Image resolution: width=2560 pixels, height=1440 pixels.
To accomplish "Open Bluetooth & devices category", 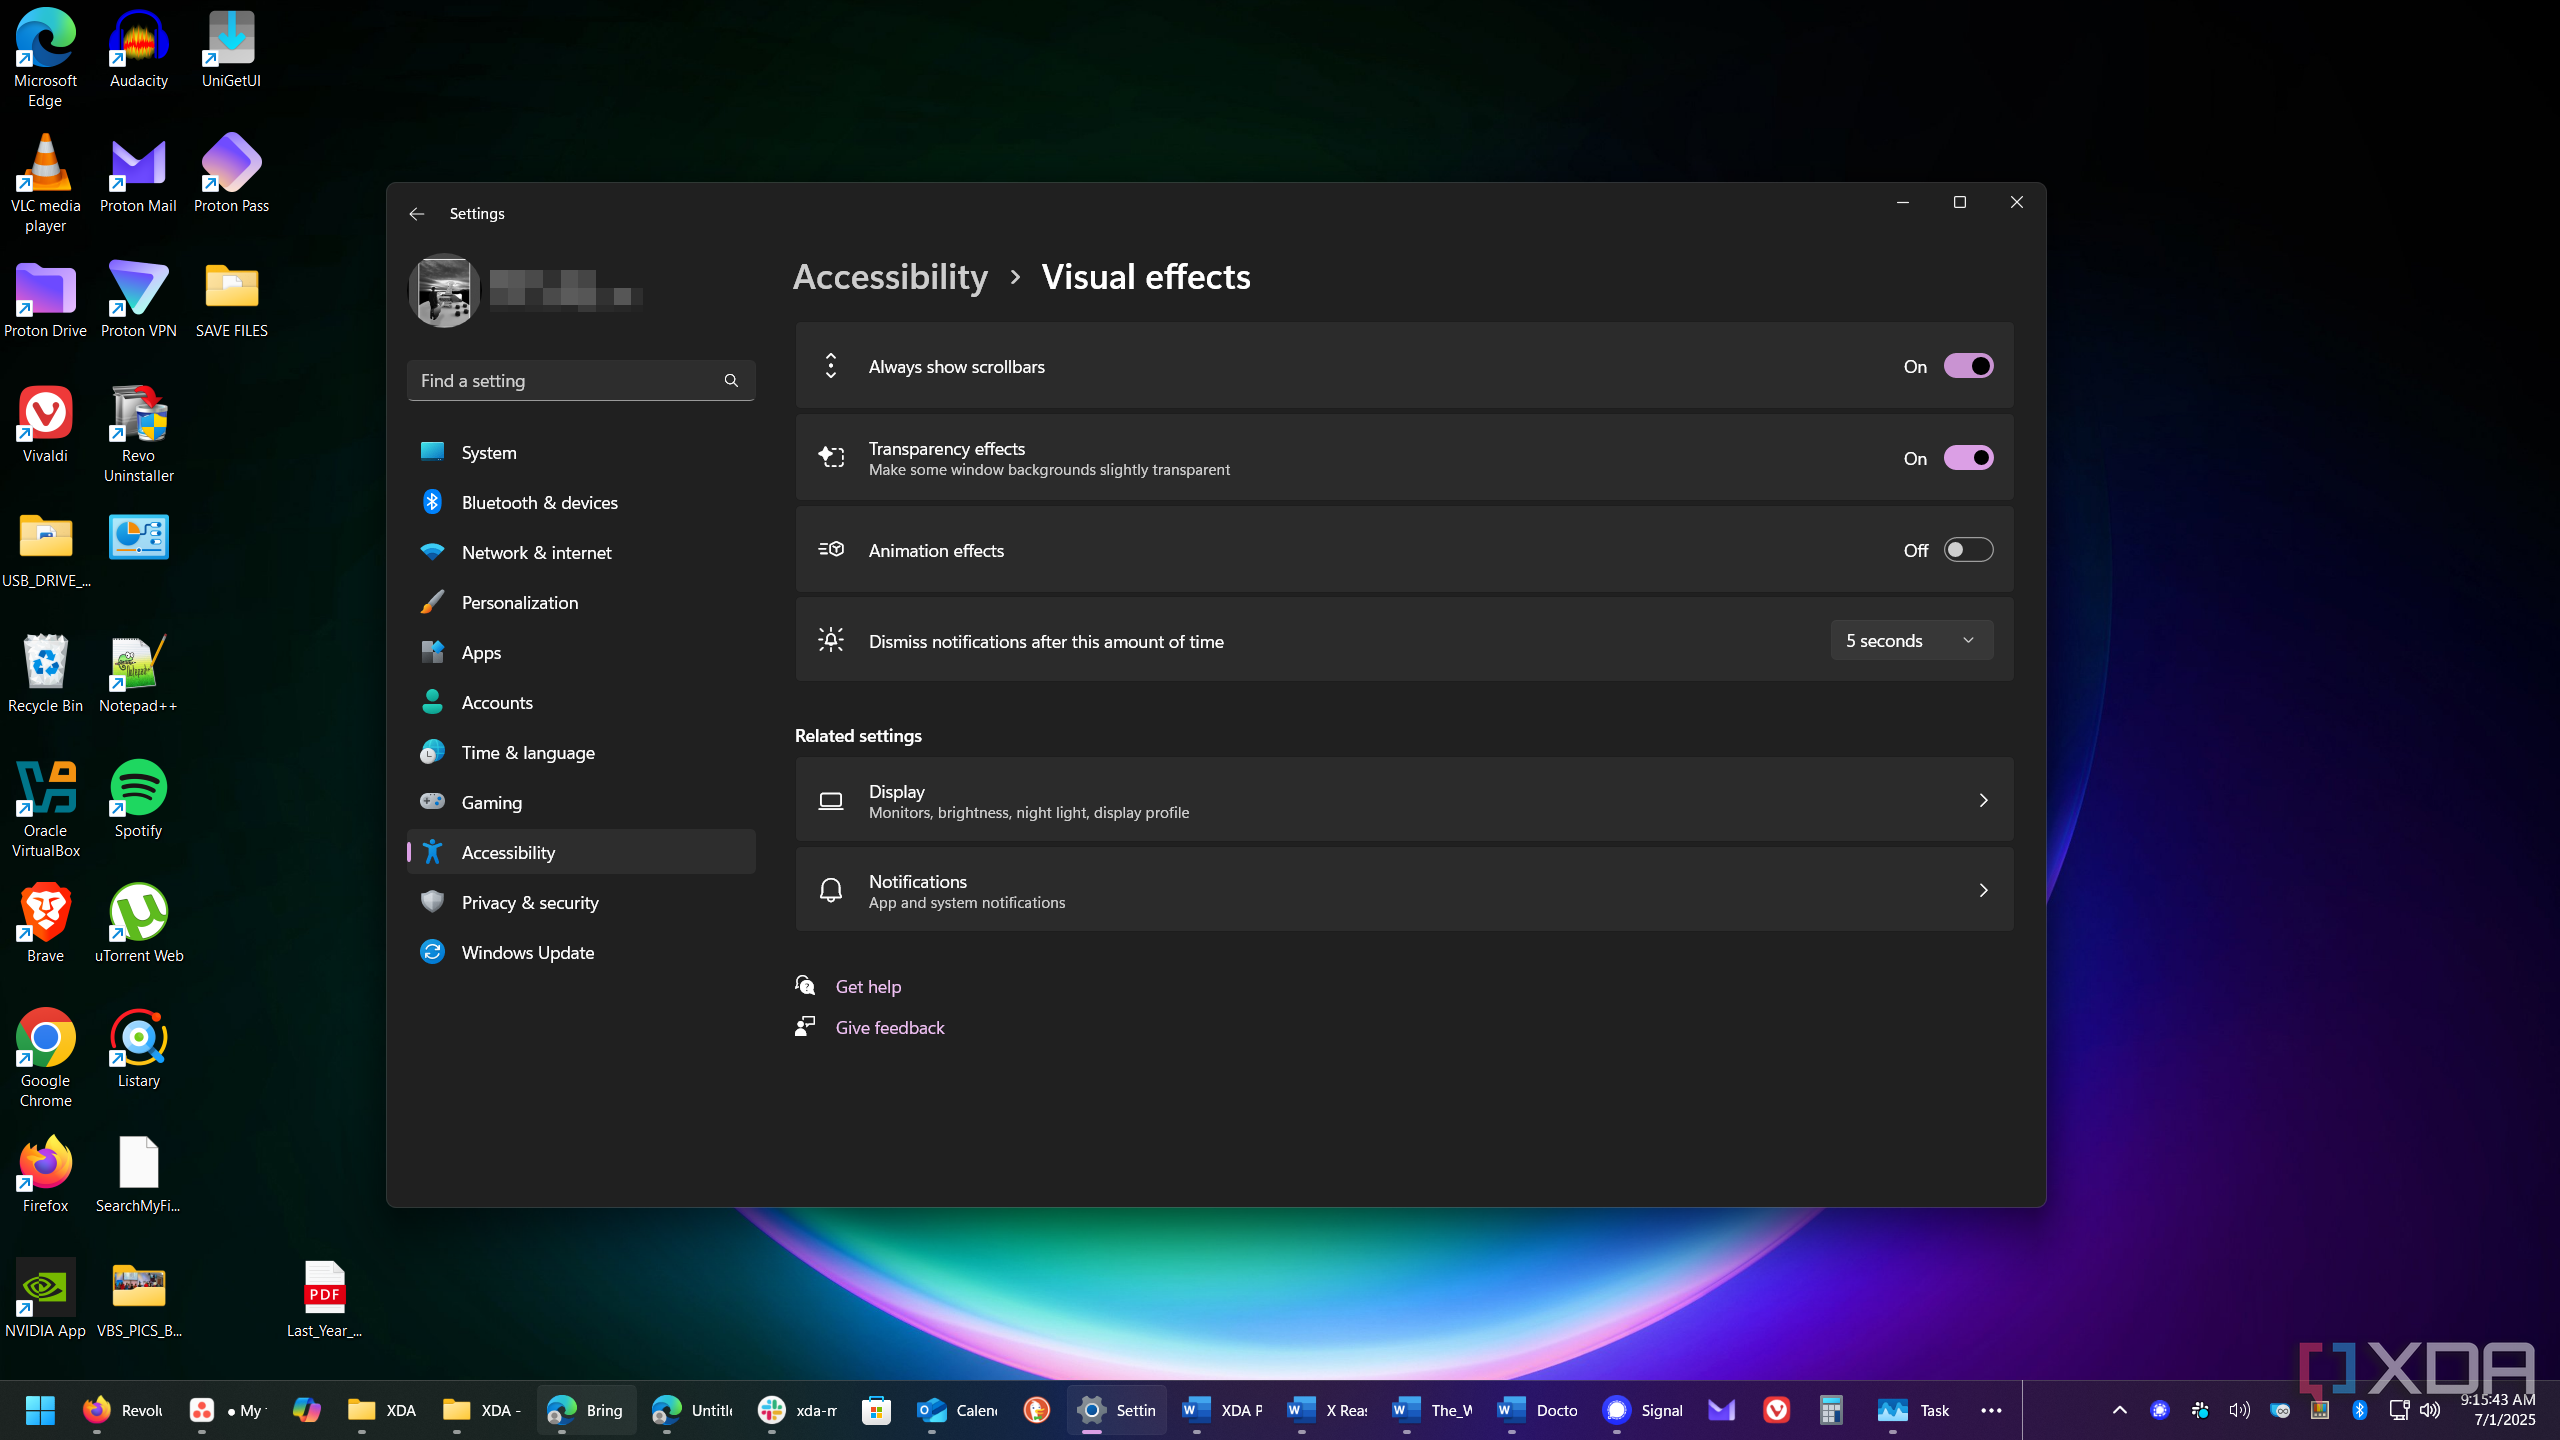I will click(x=581, y=502).
